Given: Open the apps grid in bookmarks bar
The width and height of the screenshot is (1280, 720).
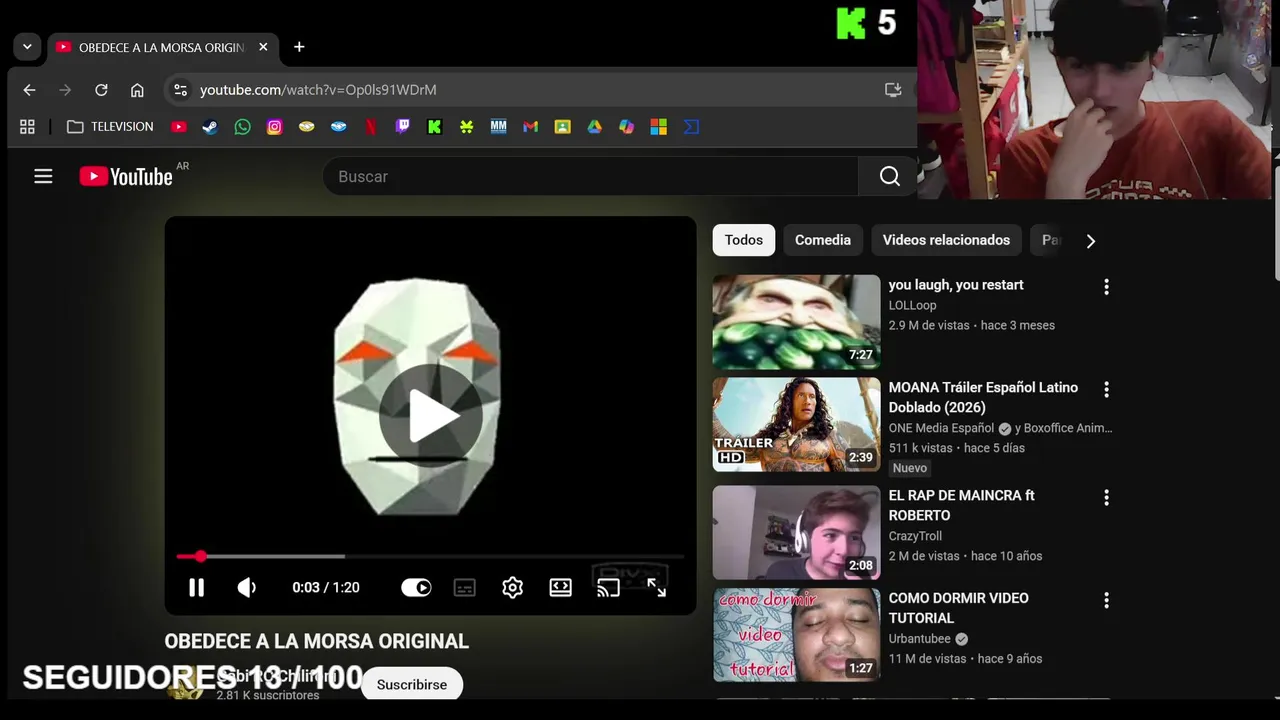Looking at the screenshot, I should tap(27, 127).
